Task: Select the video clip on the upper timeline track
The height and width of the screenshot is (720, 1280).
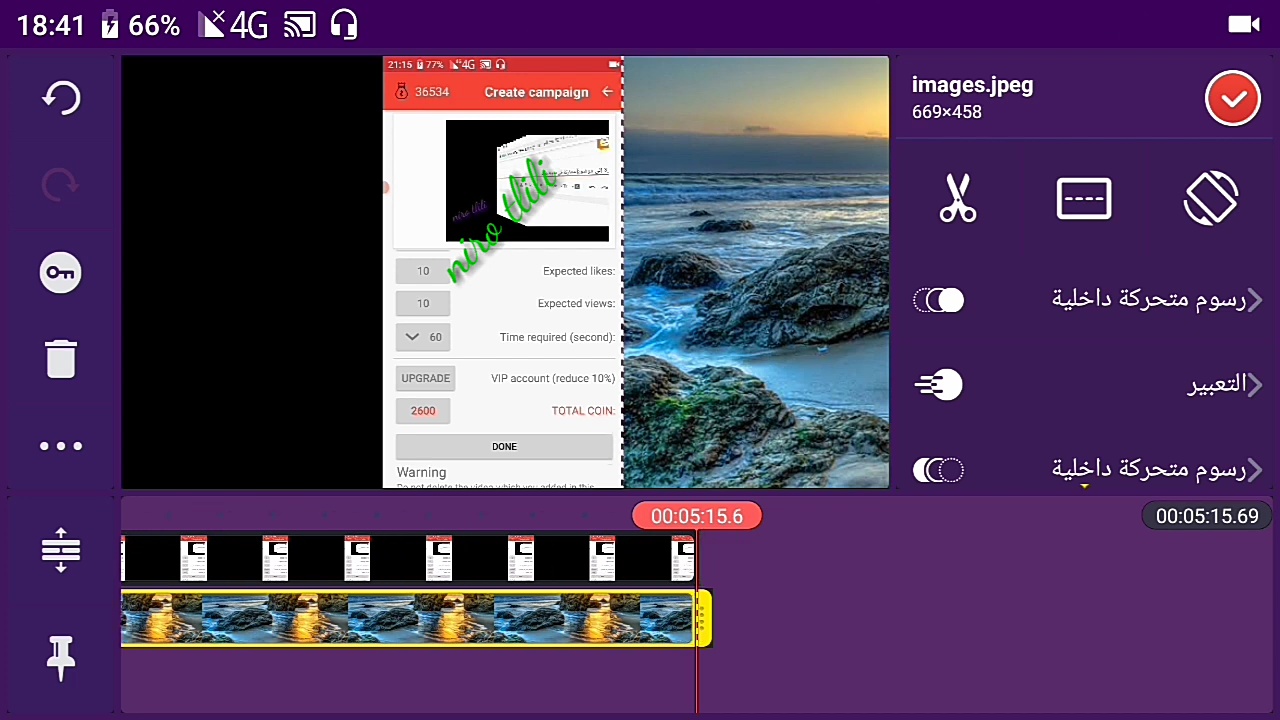Action: coord(408,558)
